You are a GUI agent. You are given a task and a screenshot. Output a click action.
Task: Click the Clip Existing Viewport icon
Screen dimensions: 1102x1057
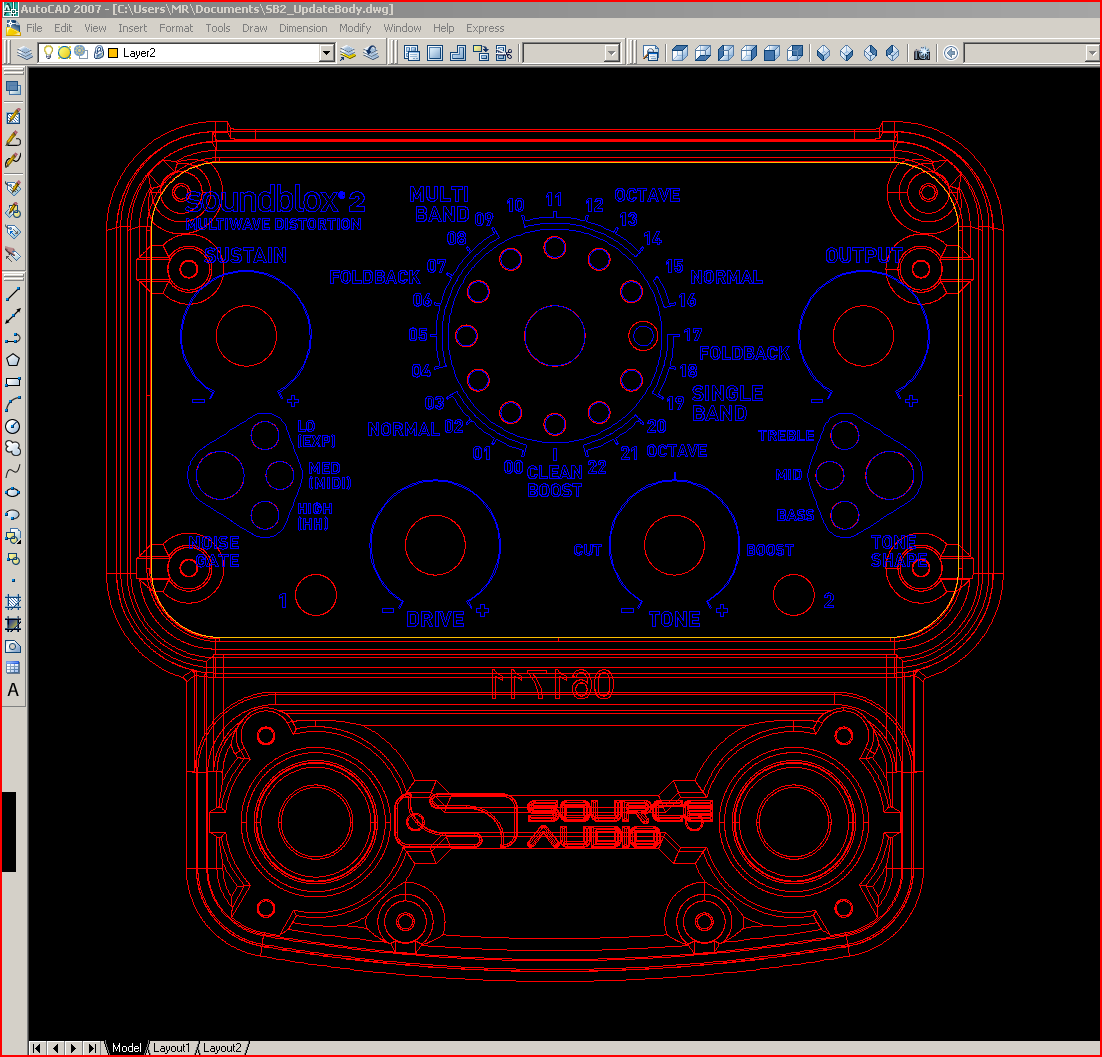point(504,53)
